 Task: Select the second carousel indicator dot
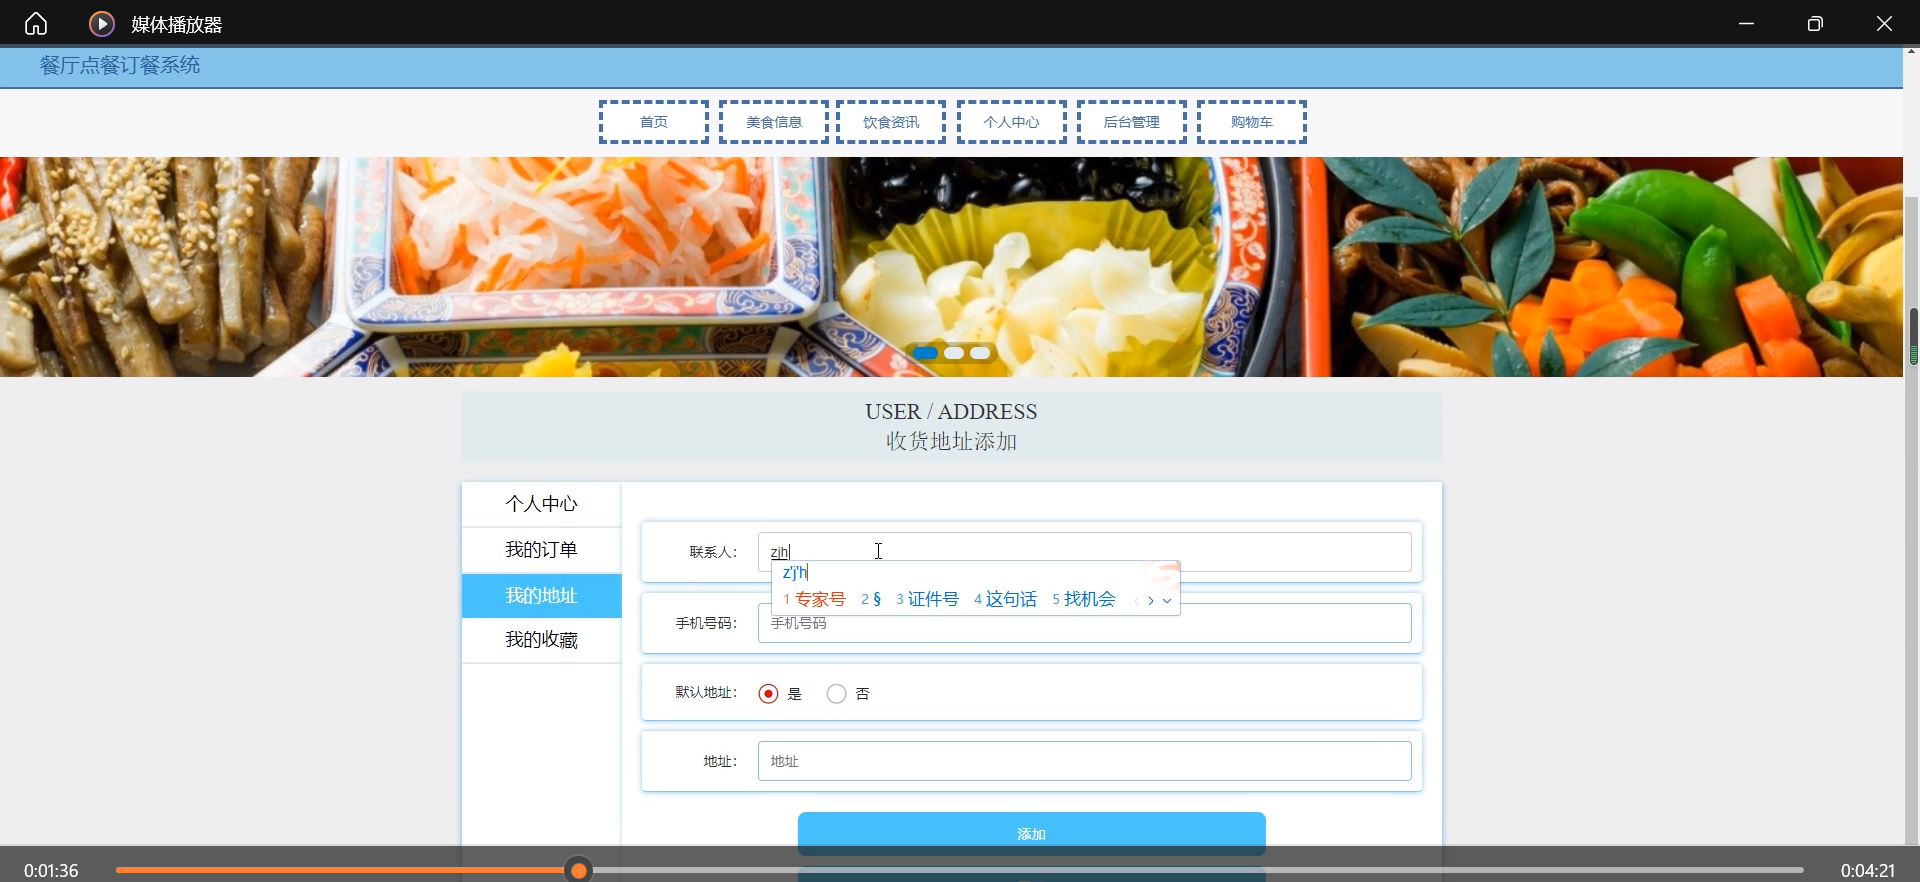(x=954, y=353)
